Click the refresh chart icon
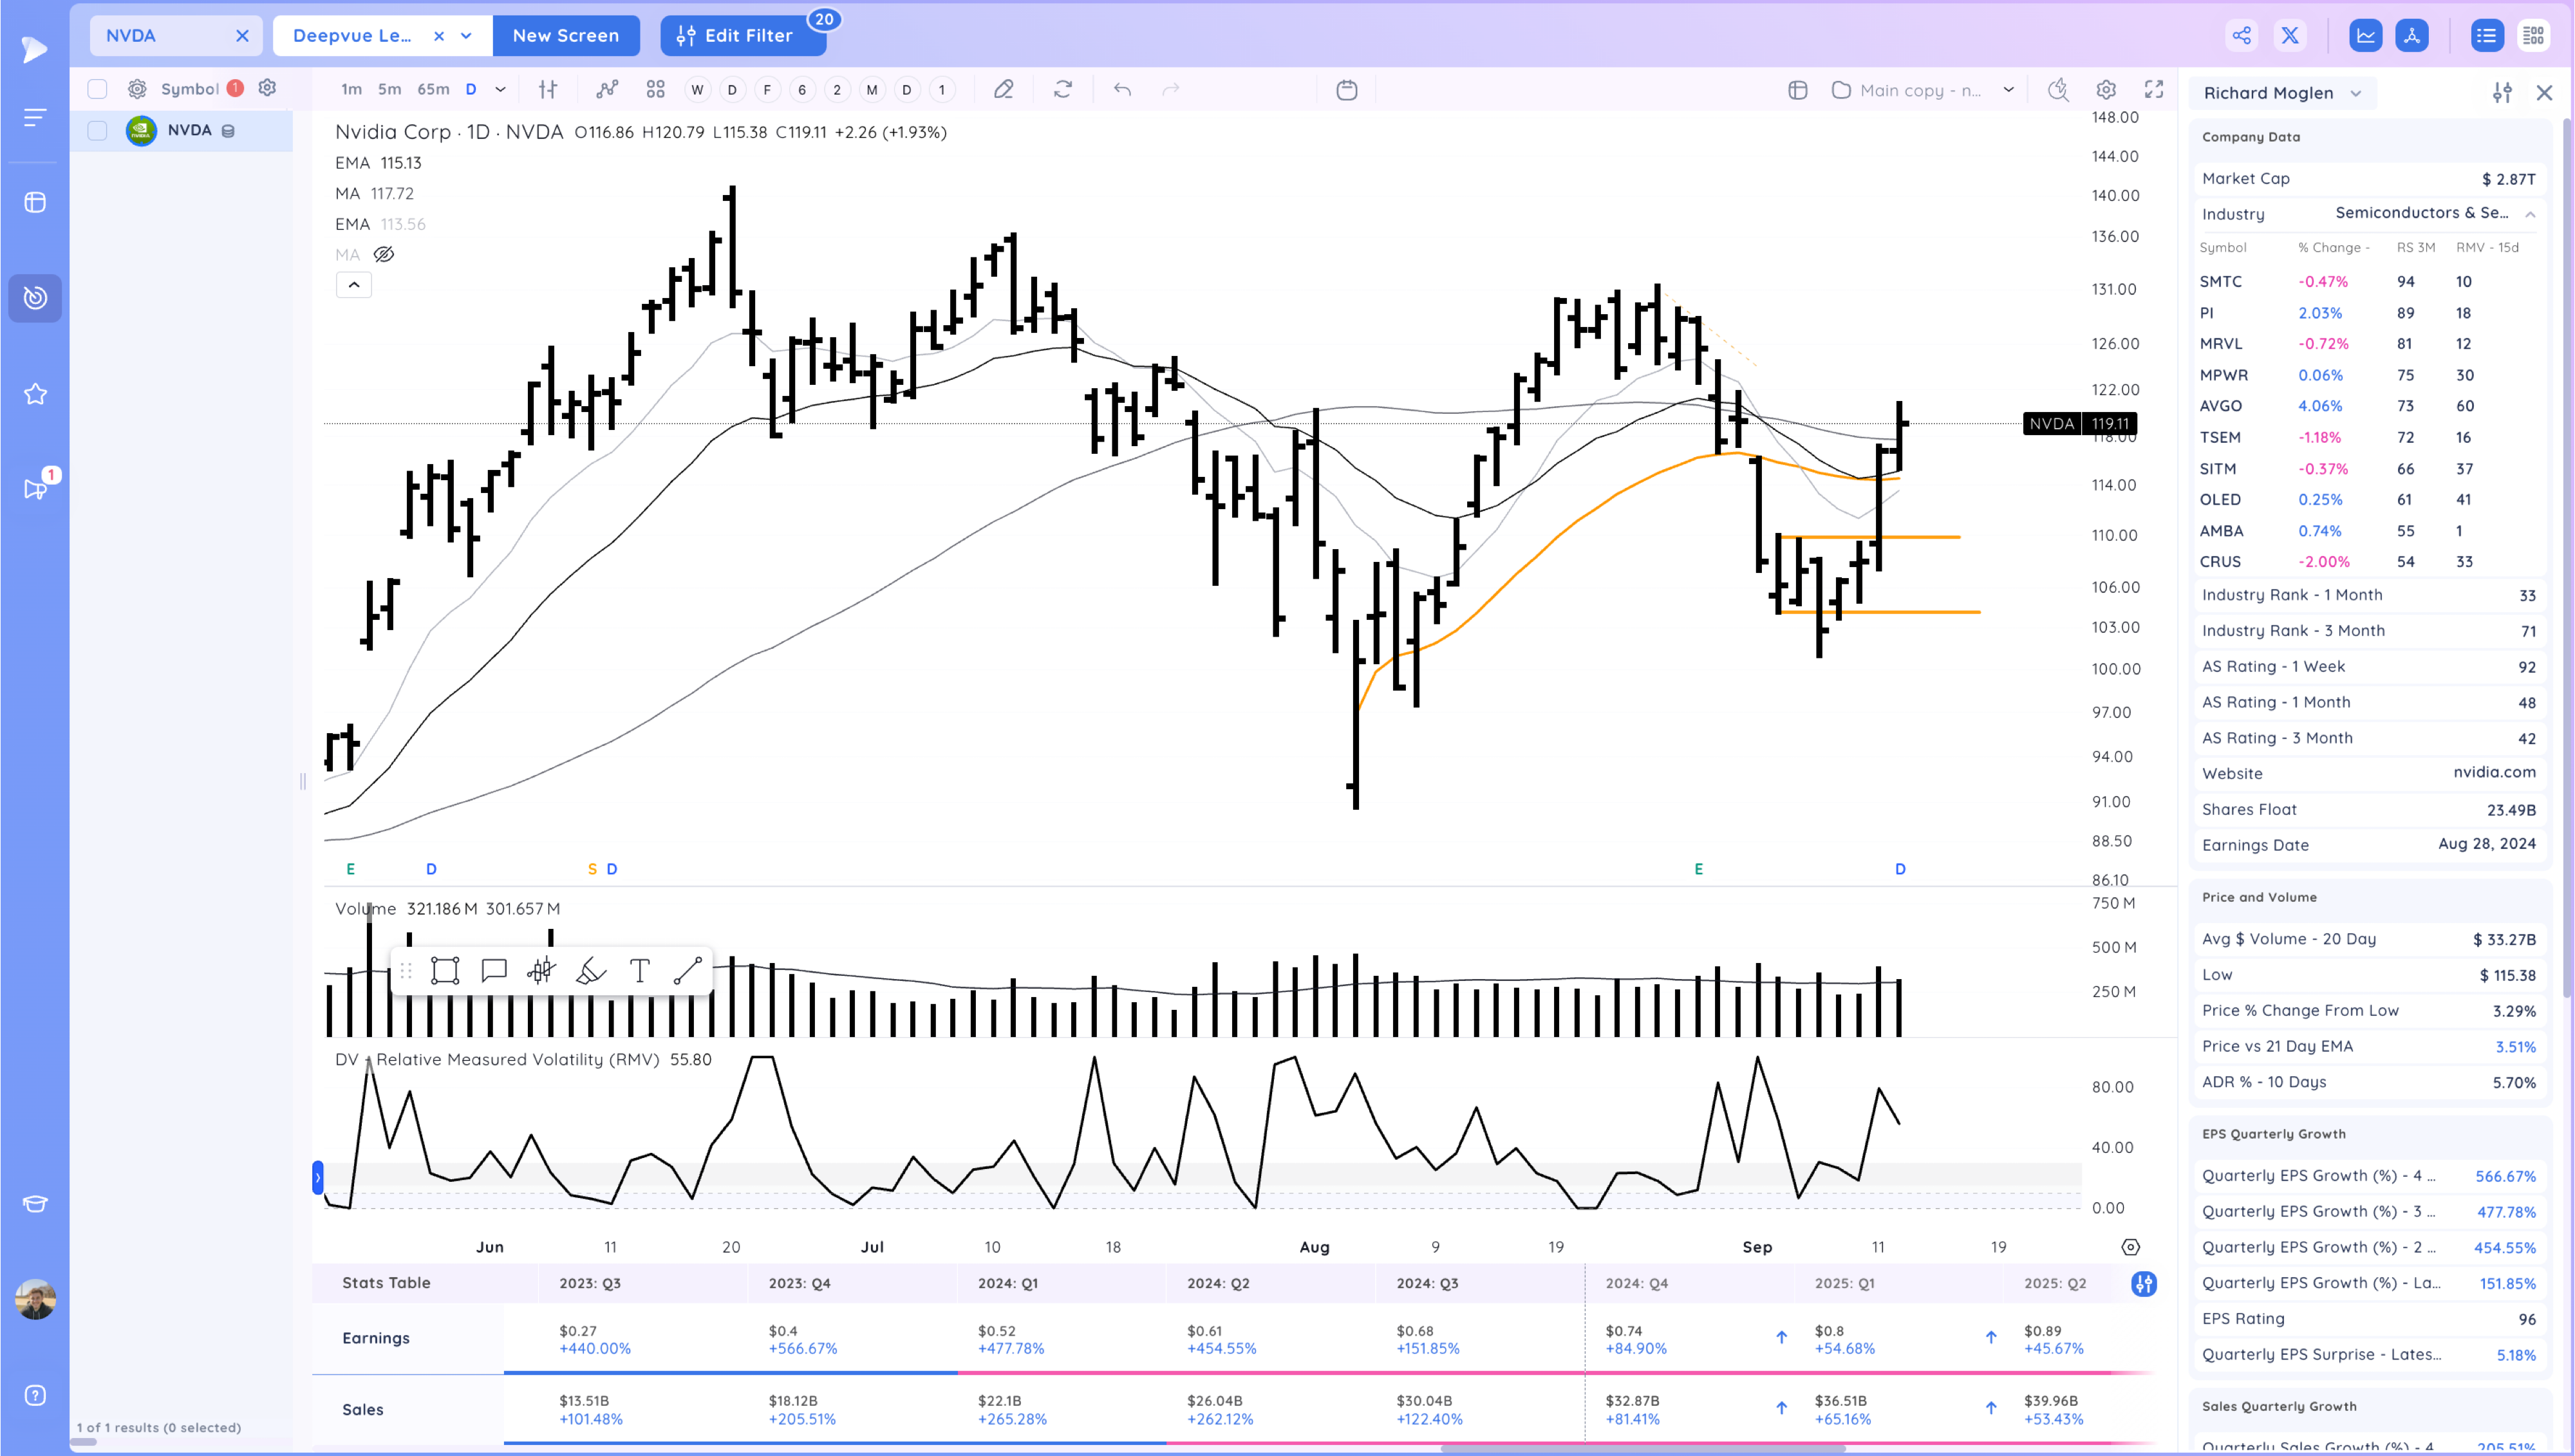Screen dimensions: 2575x1456 1063,90
